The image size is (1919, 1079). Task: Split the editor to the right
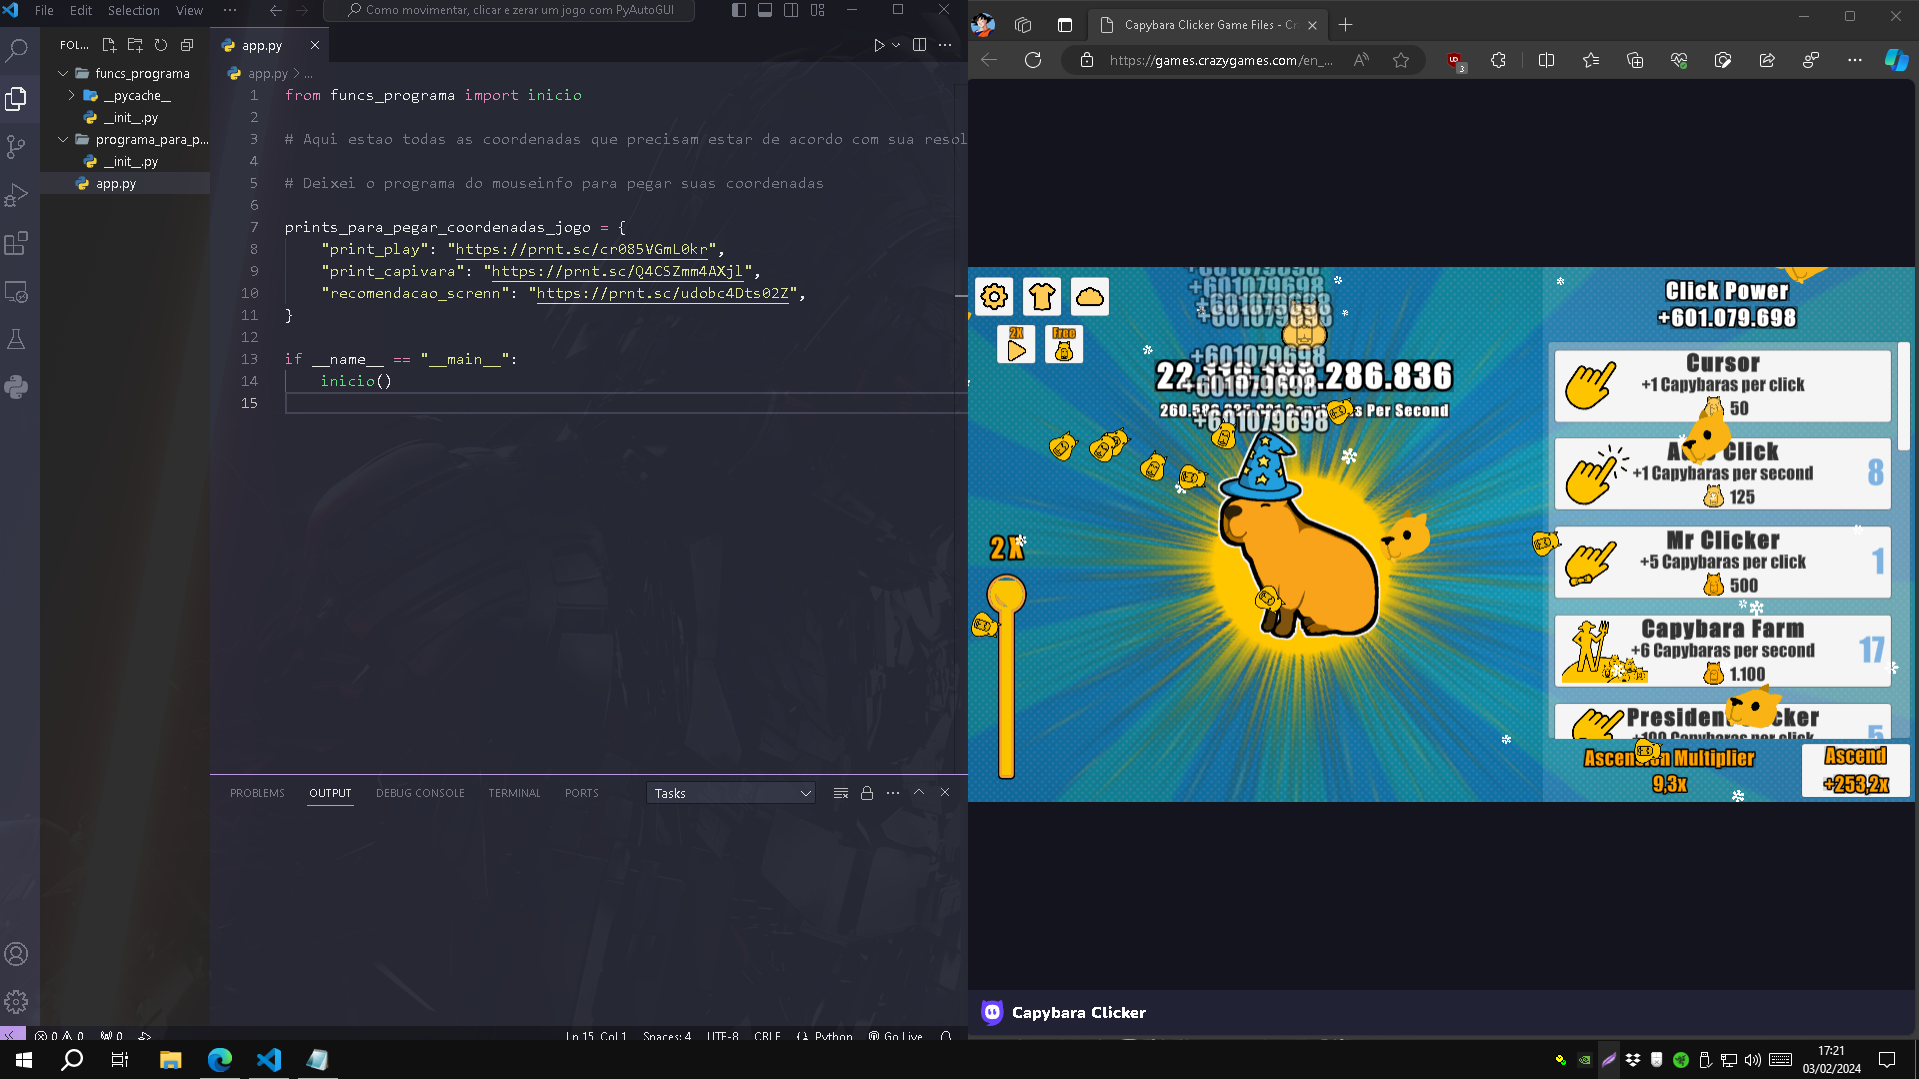click(919, 45)
